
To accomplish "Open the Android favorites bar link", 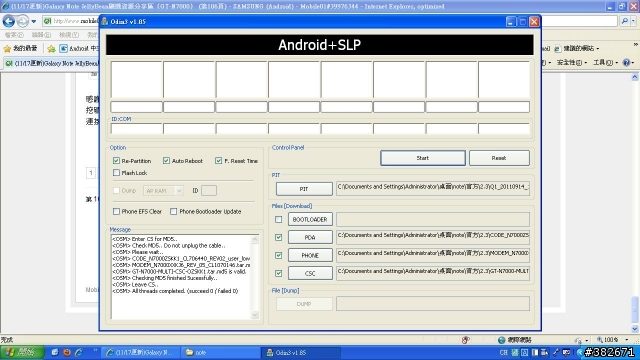I will [79, 49].
